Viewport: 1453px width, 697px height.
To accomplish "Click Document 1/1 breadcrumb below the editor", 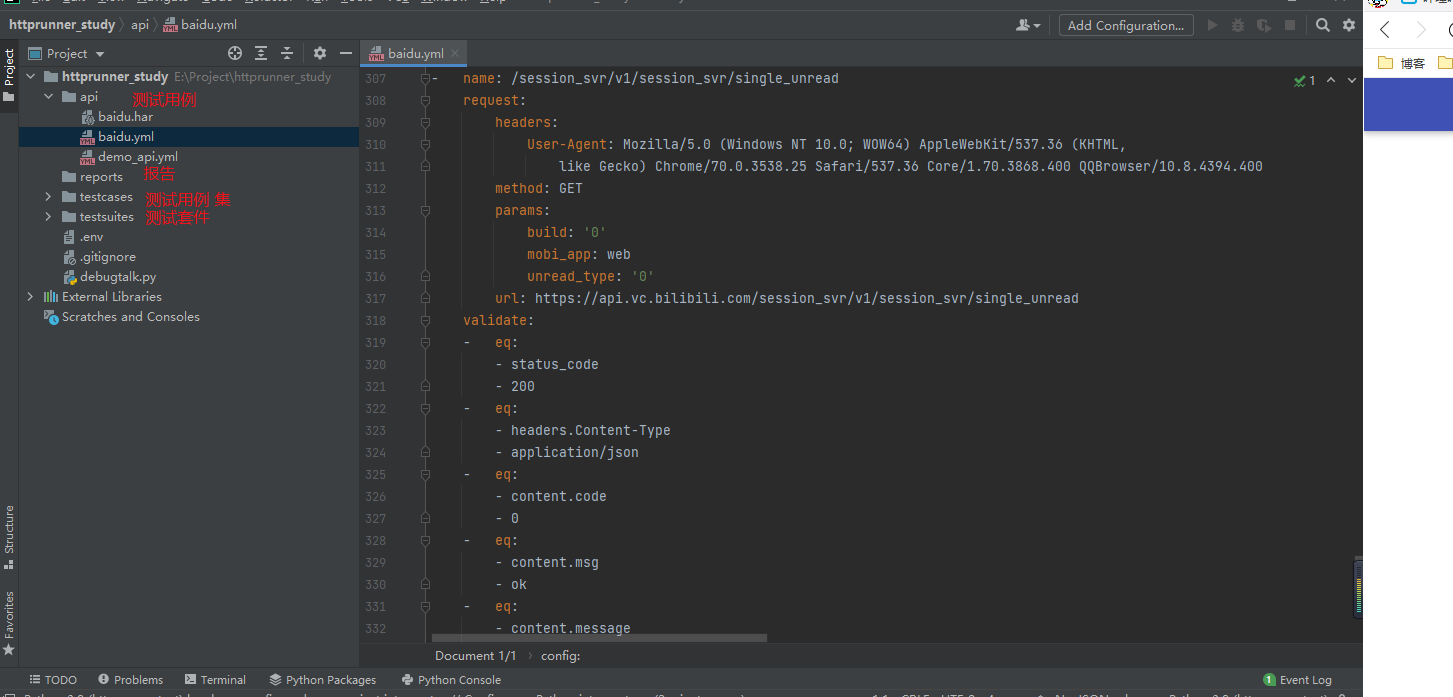I will tap(476, 656).
